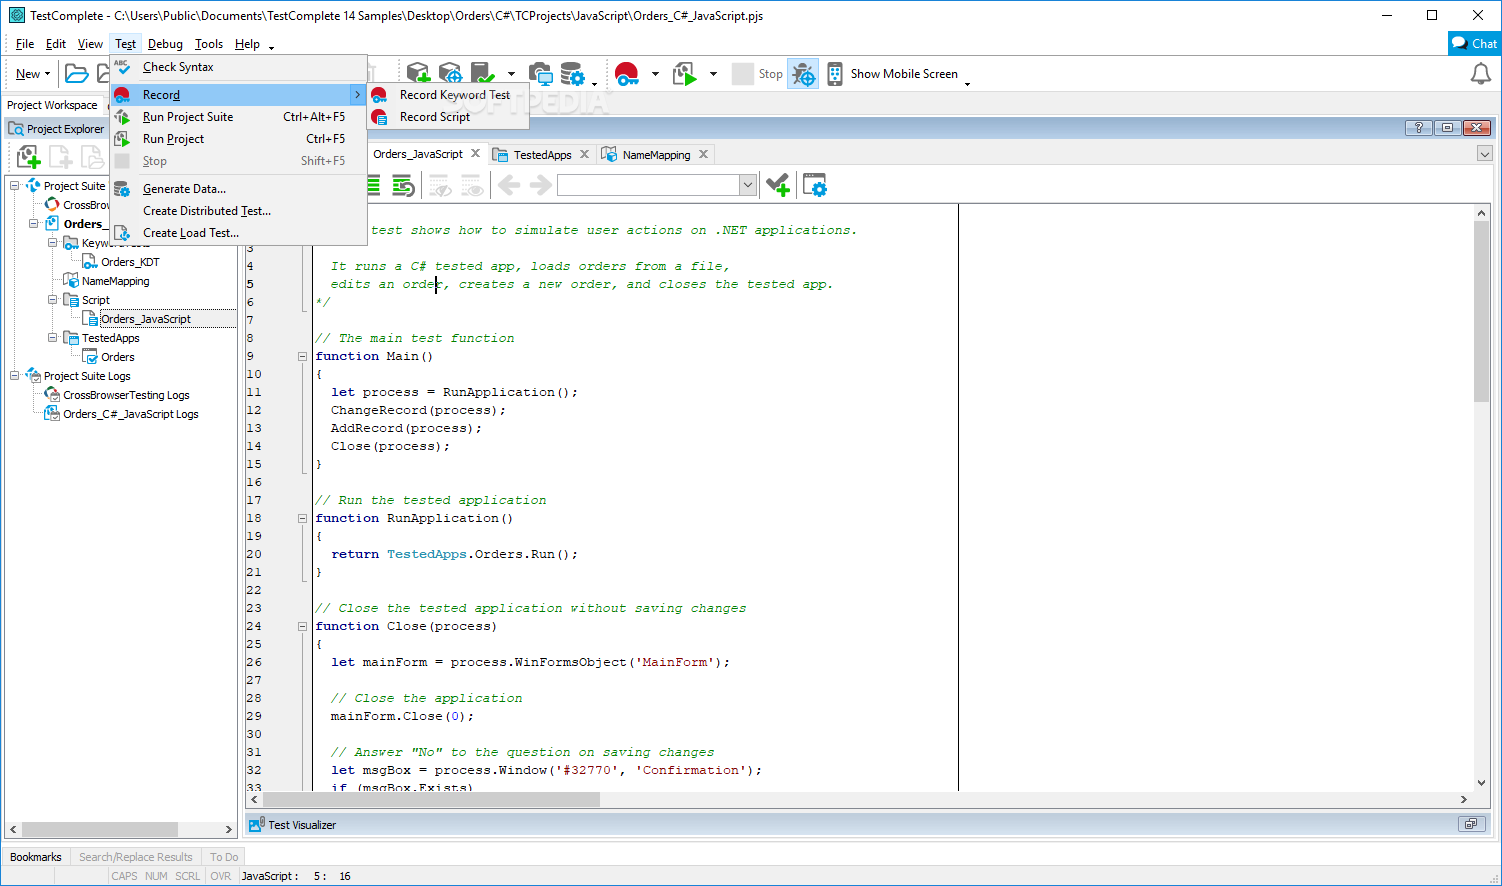
Task: Open the Chat button
Action: (1475, 43)
